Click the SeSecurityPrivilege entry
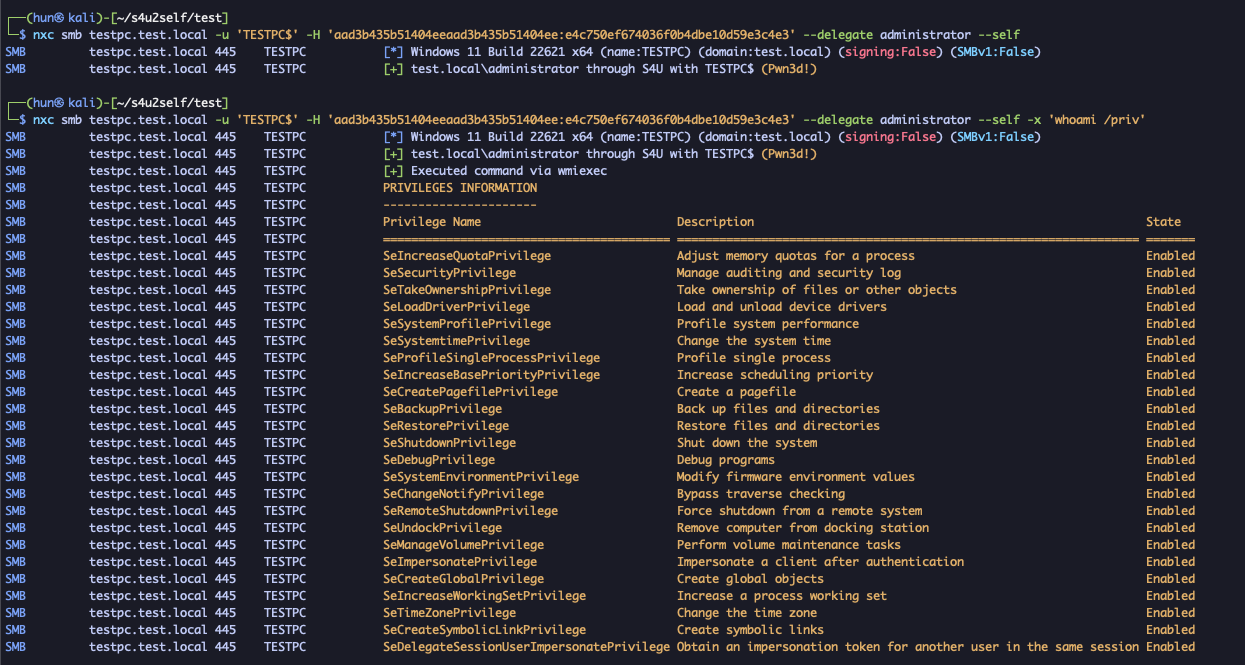Image resolution: width=1245 pixels, height=665 pixels. pos(450,273)
